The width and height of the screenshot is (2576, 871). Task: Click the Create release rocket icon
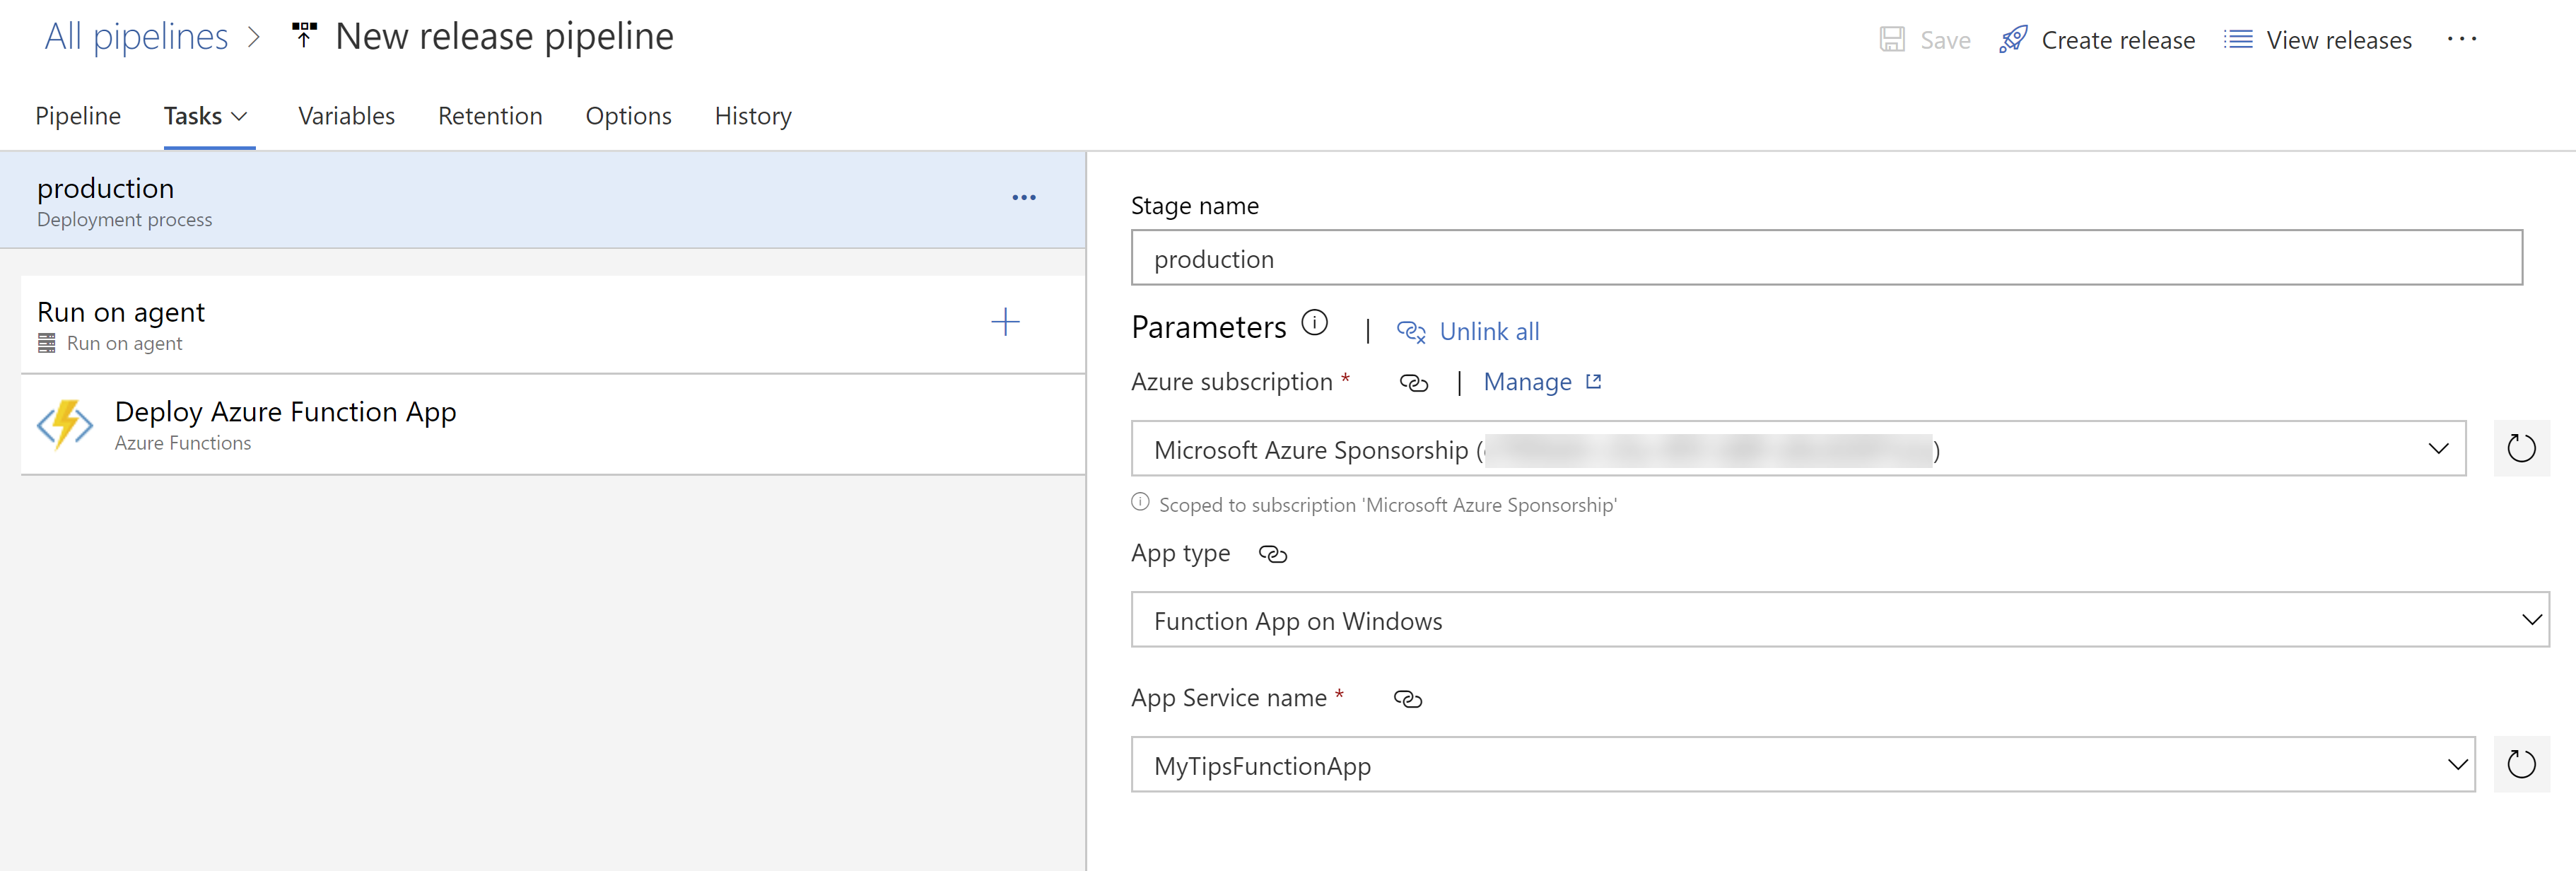2013,40
